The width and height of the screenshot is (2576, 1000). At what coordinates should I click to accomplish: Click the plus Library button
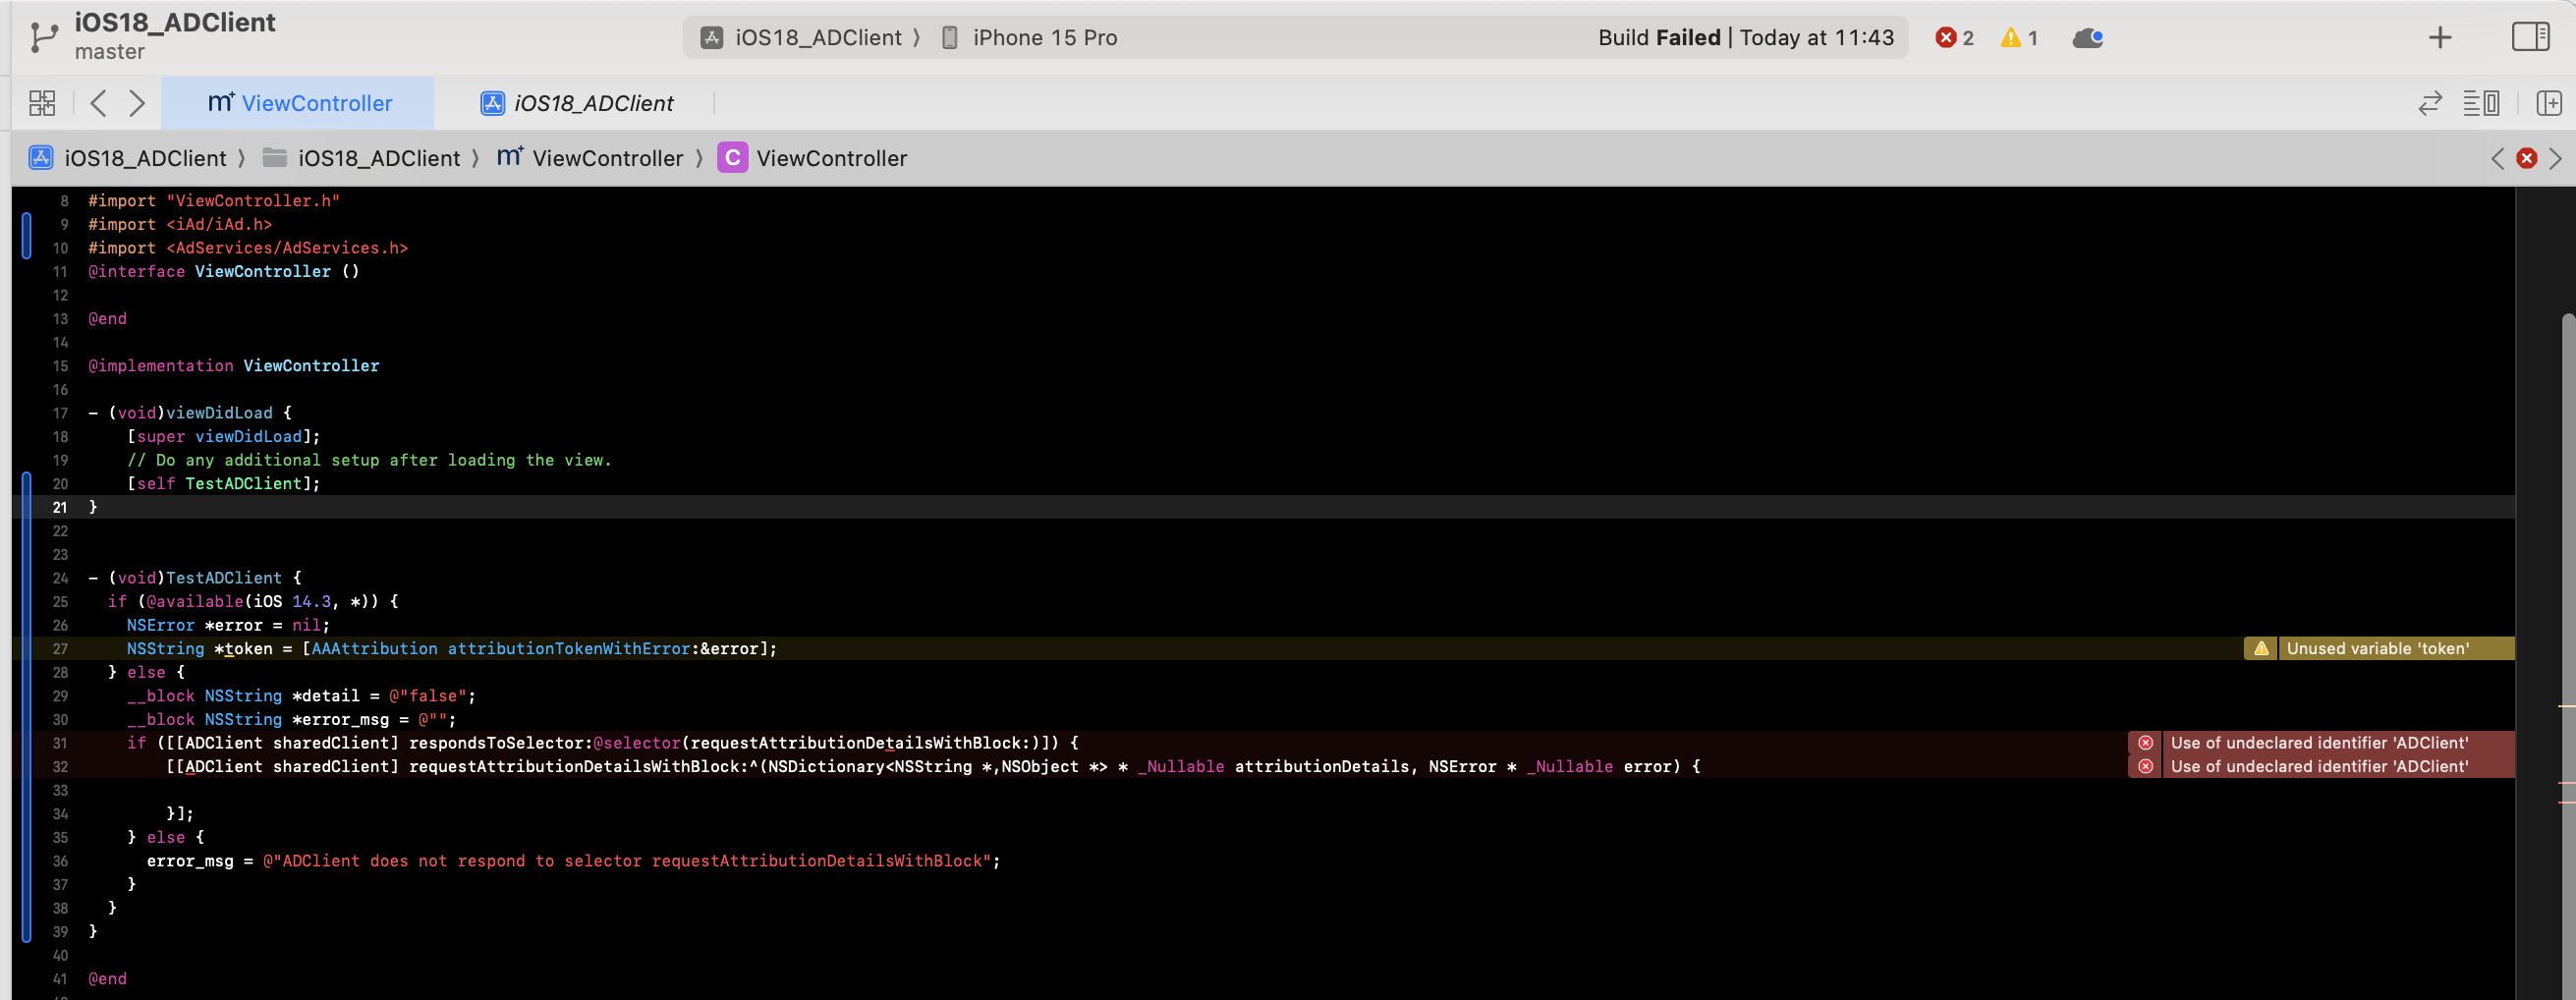(x=2440, y=38)
